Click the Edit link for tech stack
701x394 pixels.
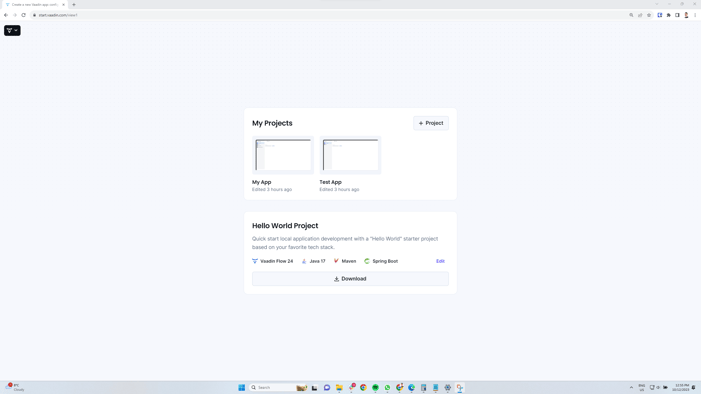pyautogui.click(x=440, y=261)
